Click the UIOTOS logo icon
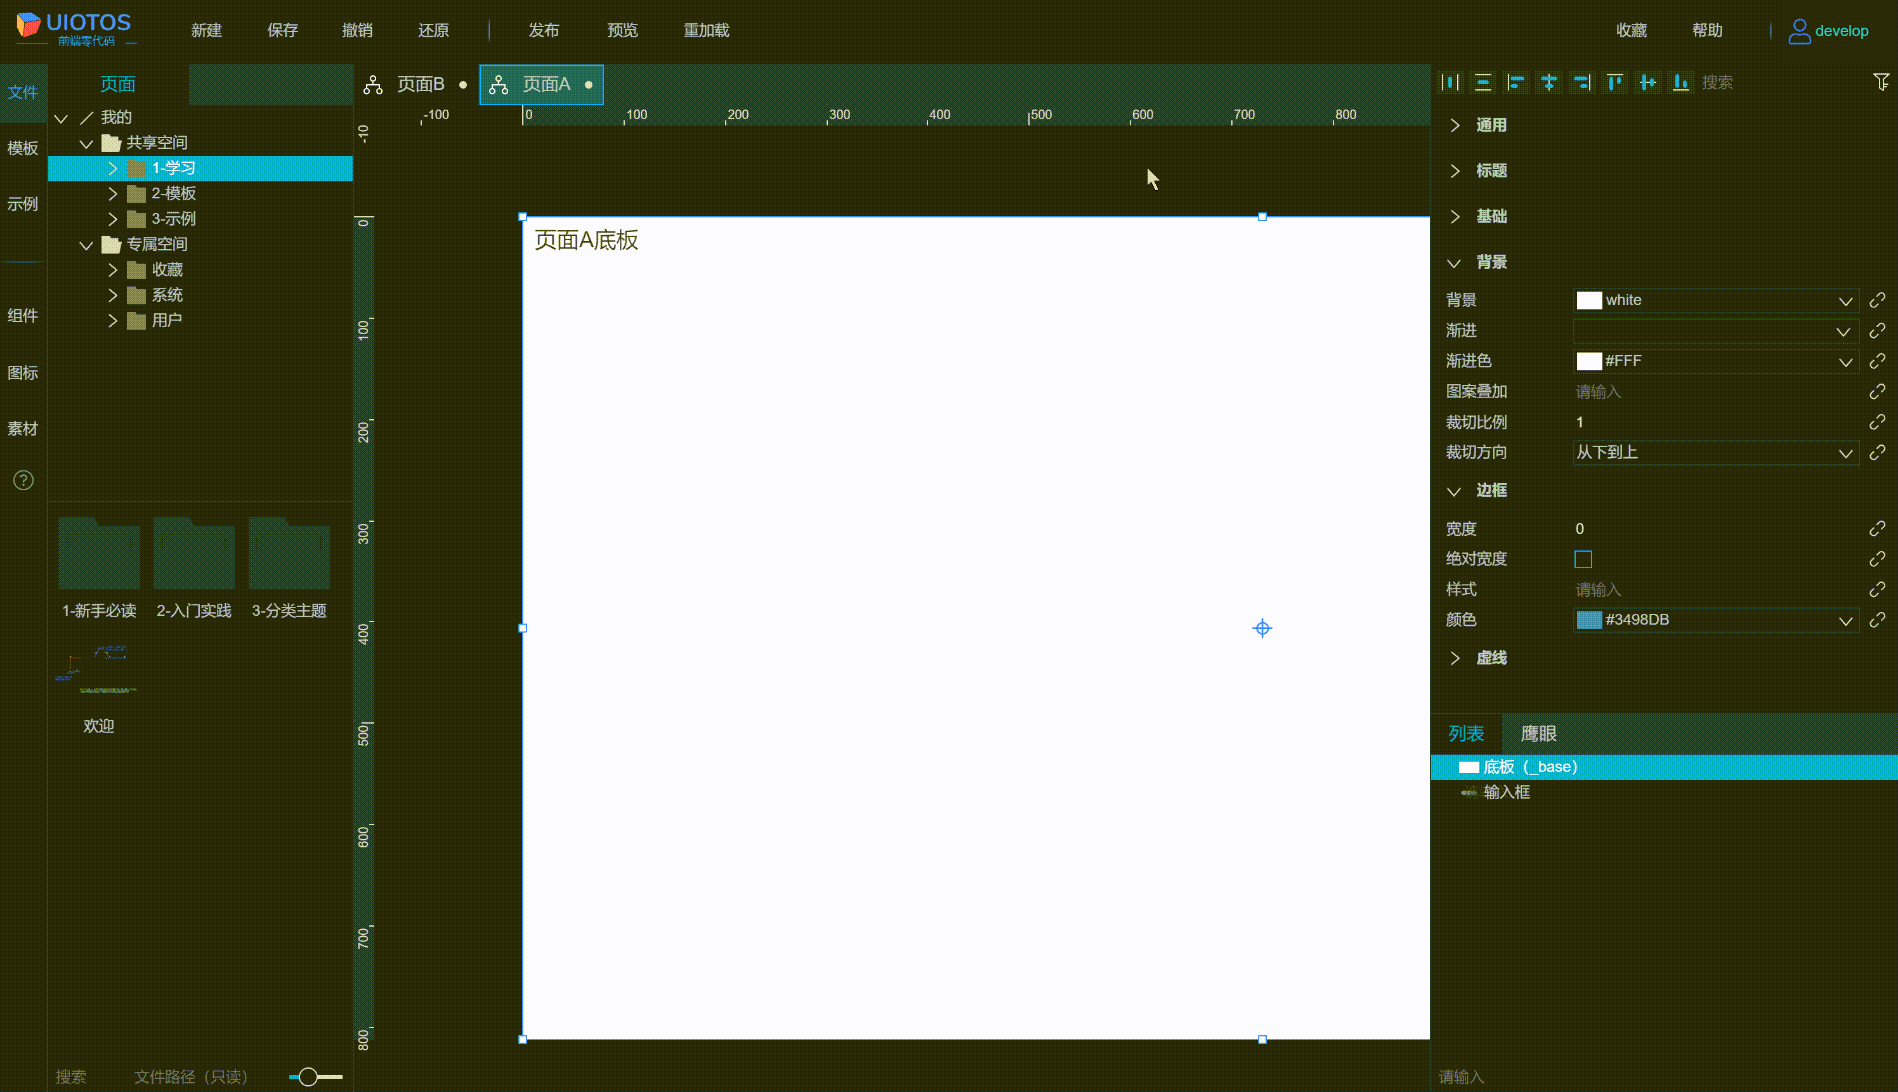The width and height of the screenshot is (1898, 1092). (x=27, y=25)
